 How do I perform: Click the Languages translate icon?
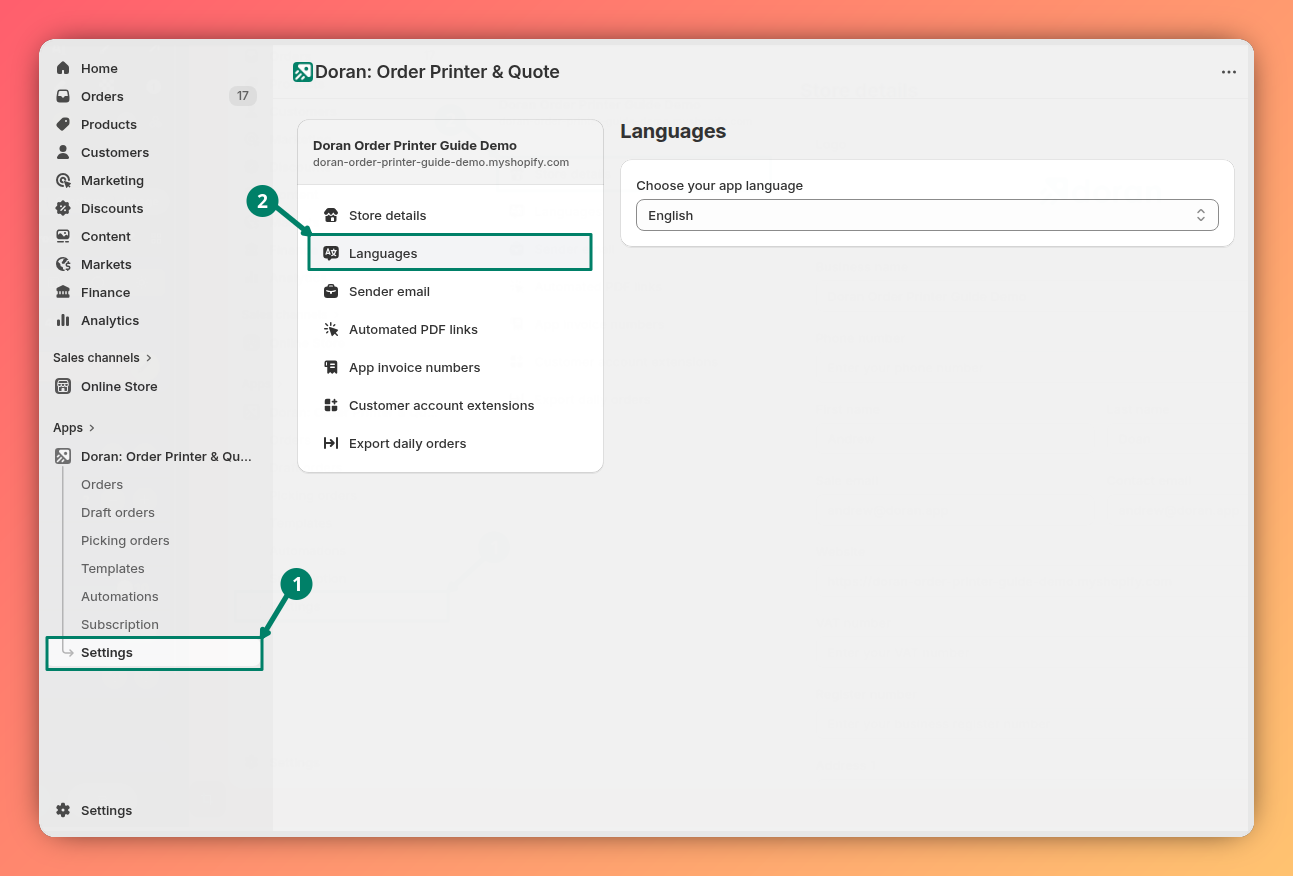coord(331,253)
